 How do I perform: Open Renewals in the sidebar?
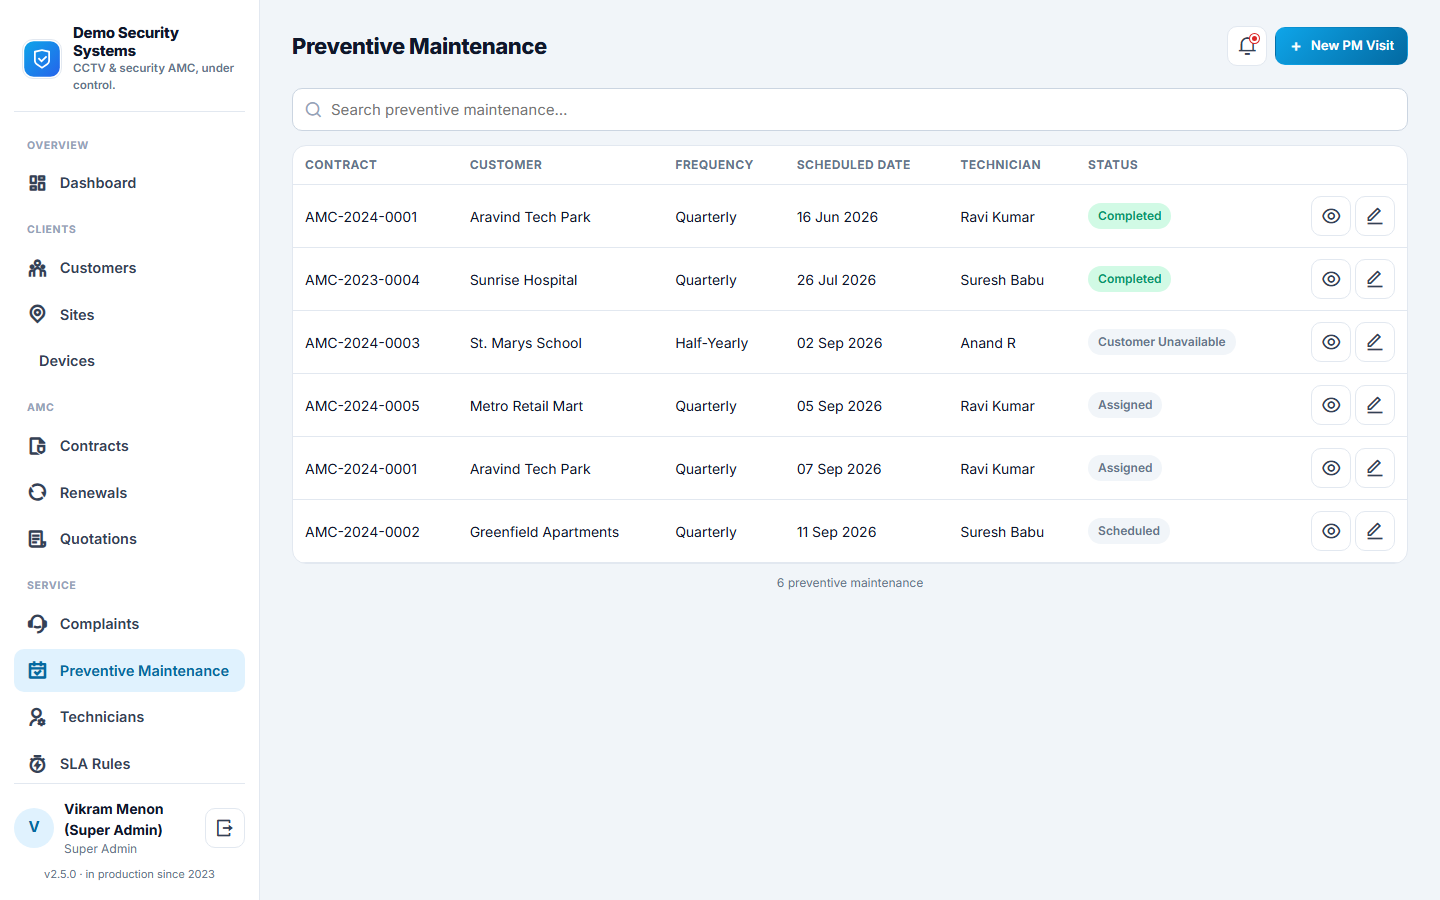[129, 493]
